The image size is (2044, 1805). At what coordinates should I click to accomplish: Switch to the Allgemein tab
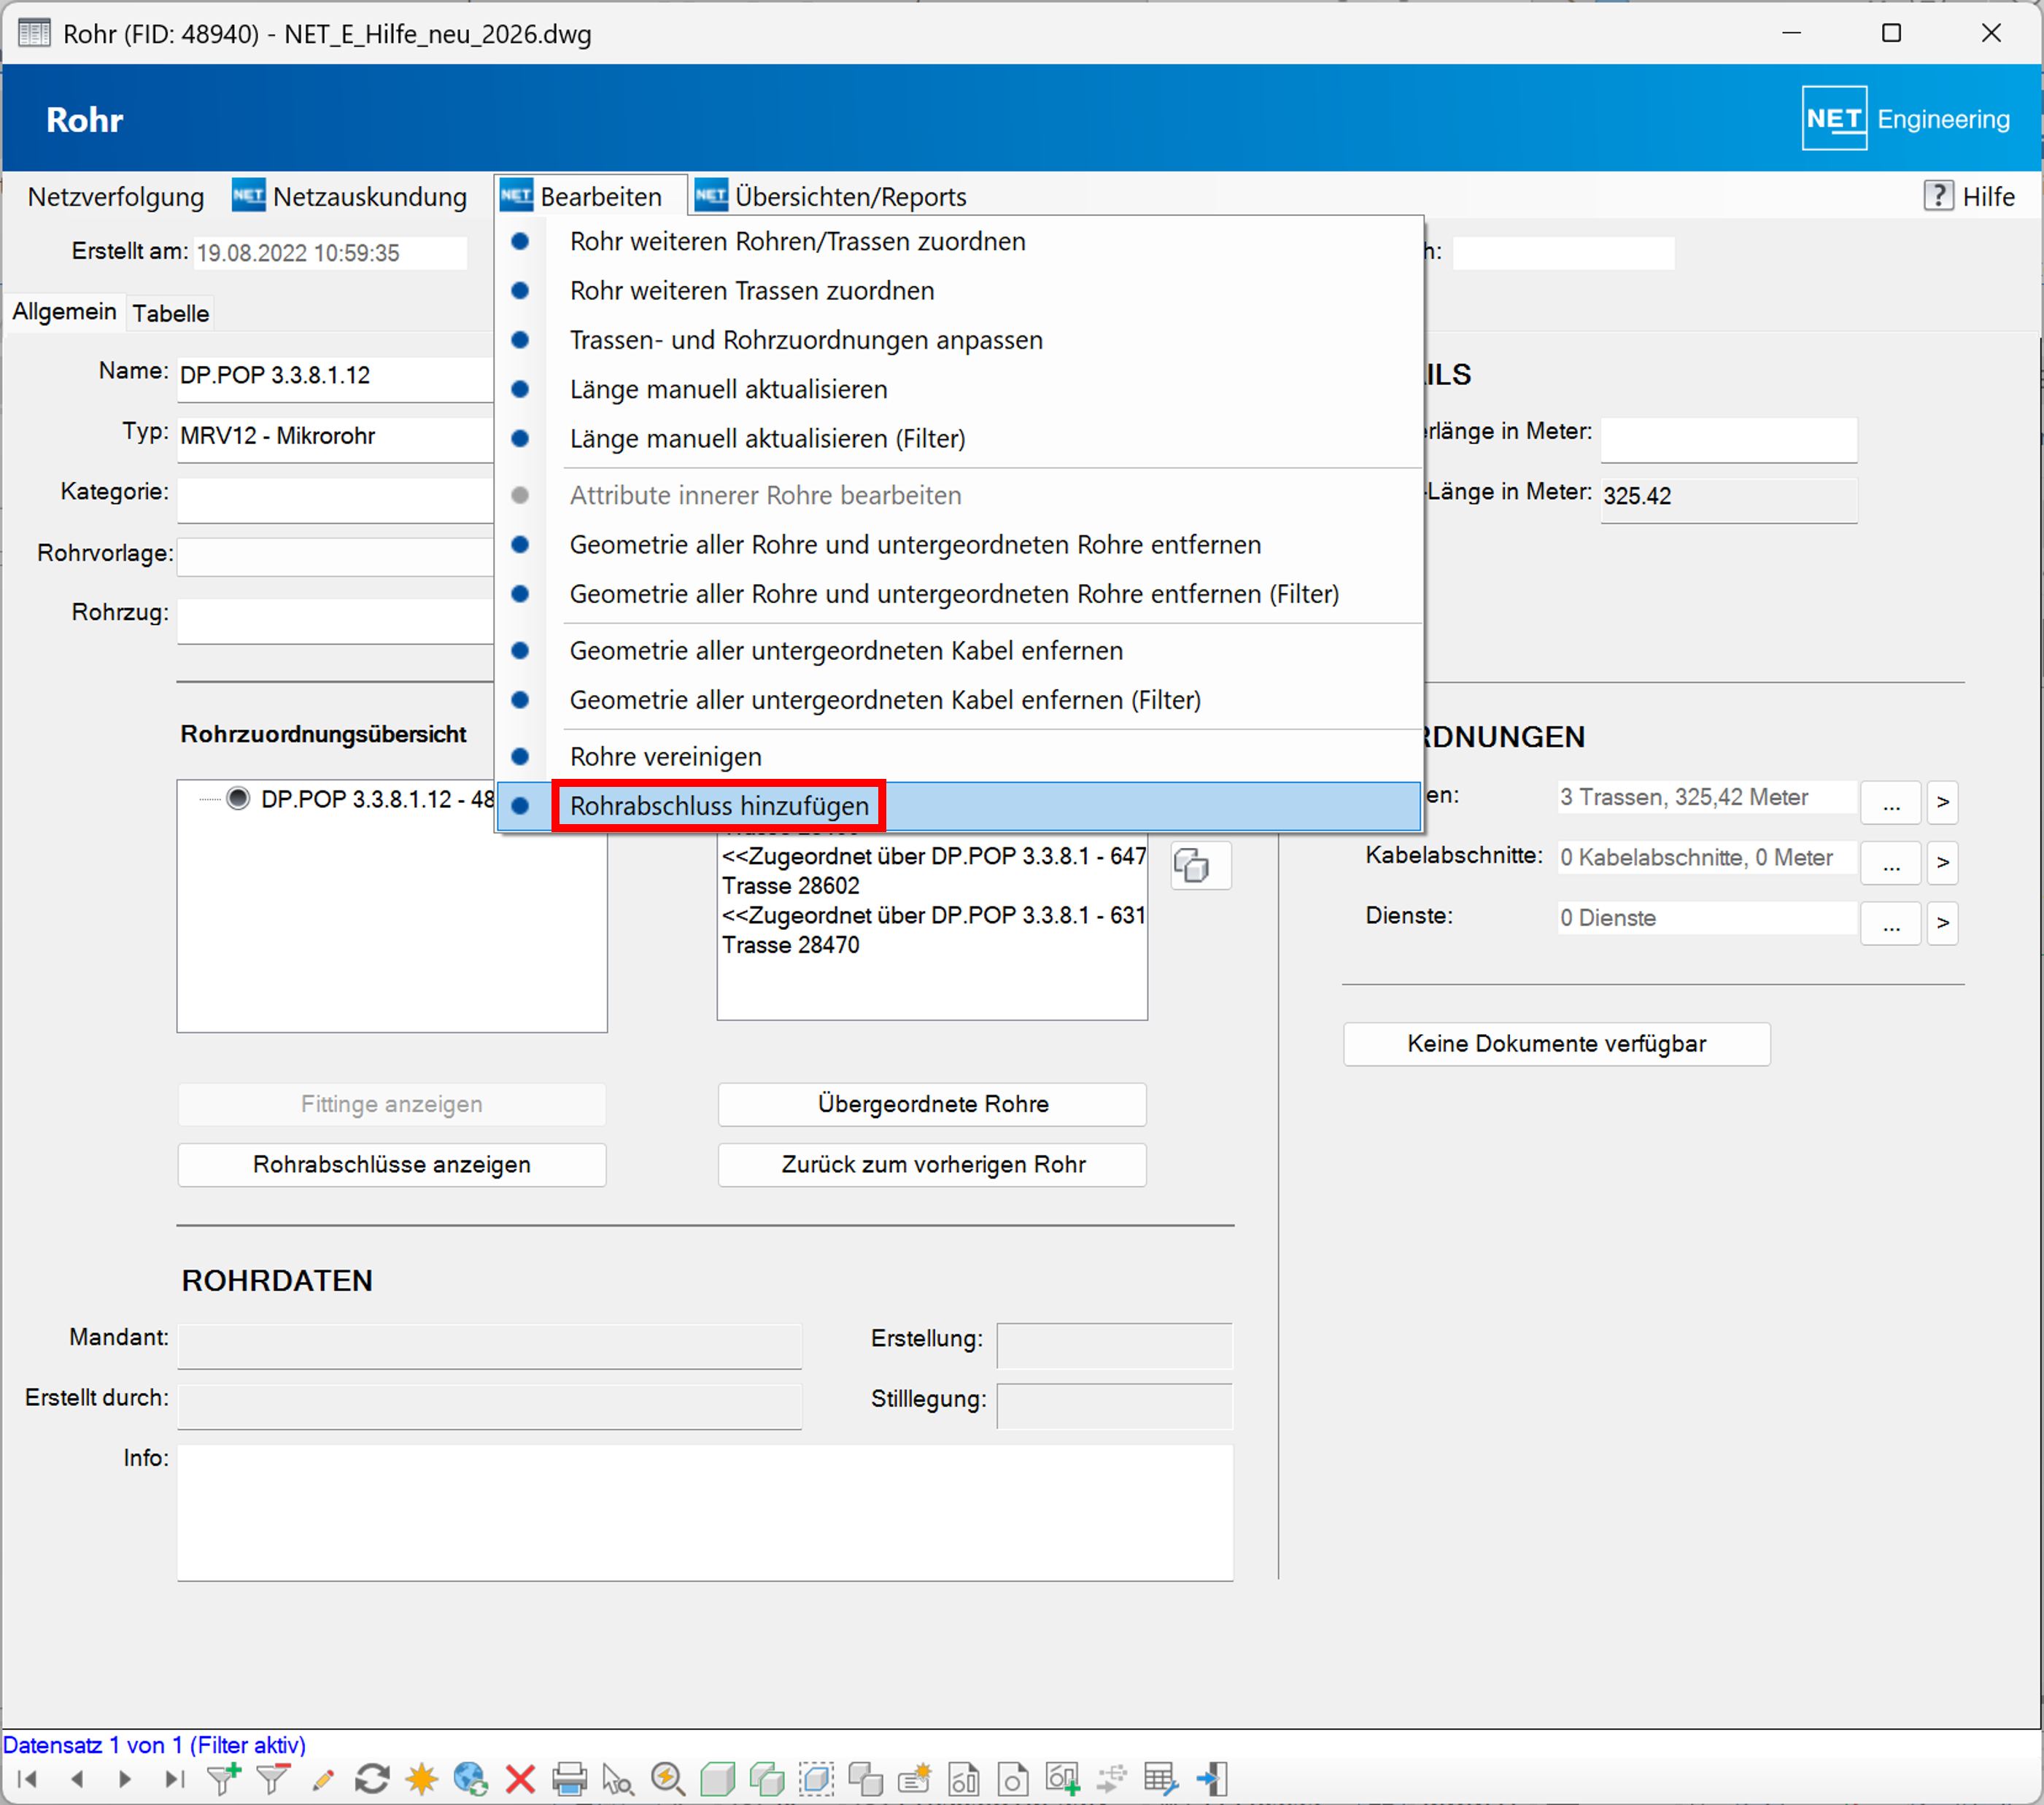pyautogui.click(x=64, y=312)
